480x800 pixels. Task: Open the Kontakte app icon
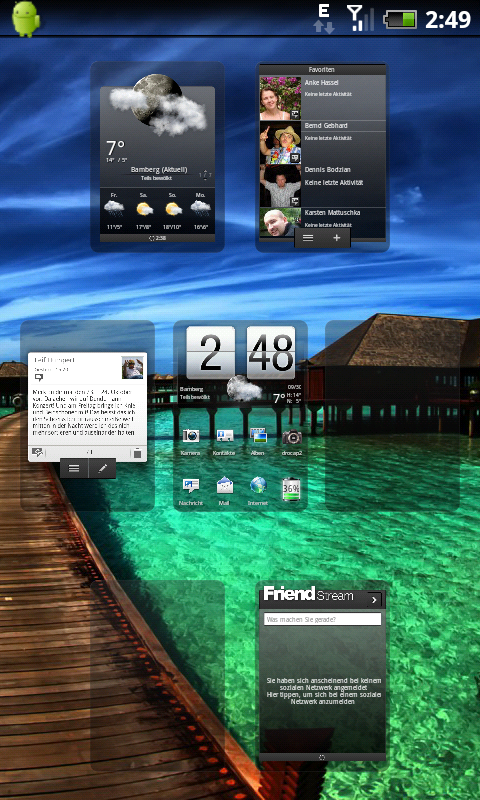pyautogui.click(x=224, y=436)
